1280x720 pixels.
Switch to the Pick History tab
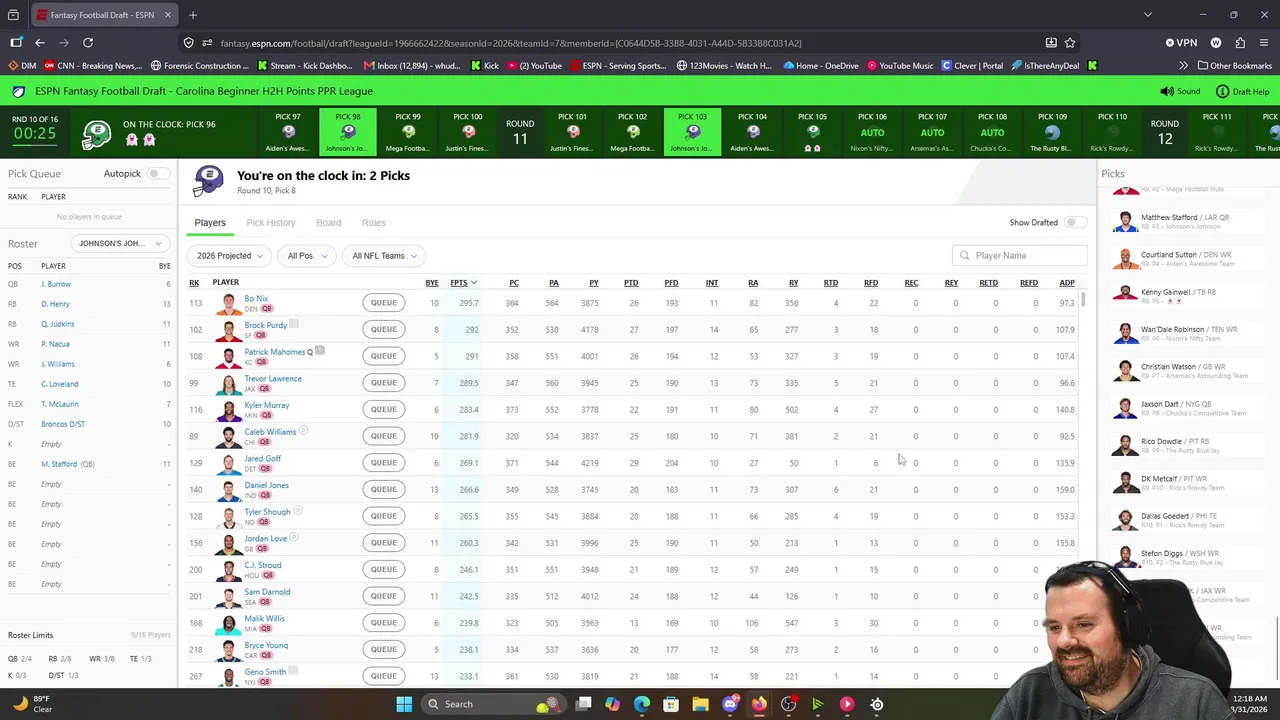point(271,223)
